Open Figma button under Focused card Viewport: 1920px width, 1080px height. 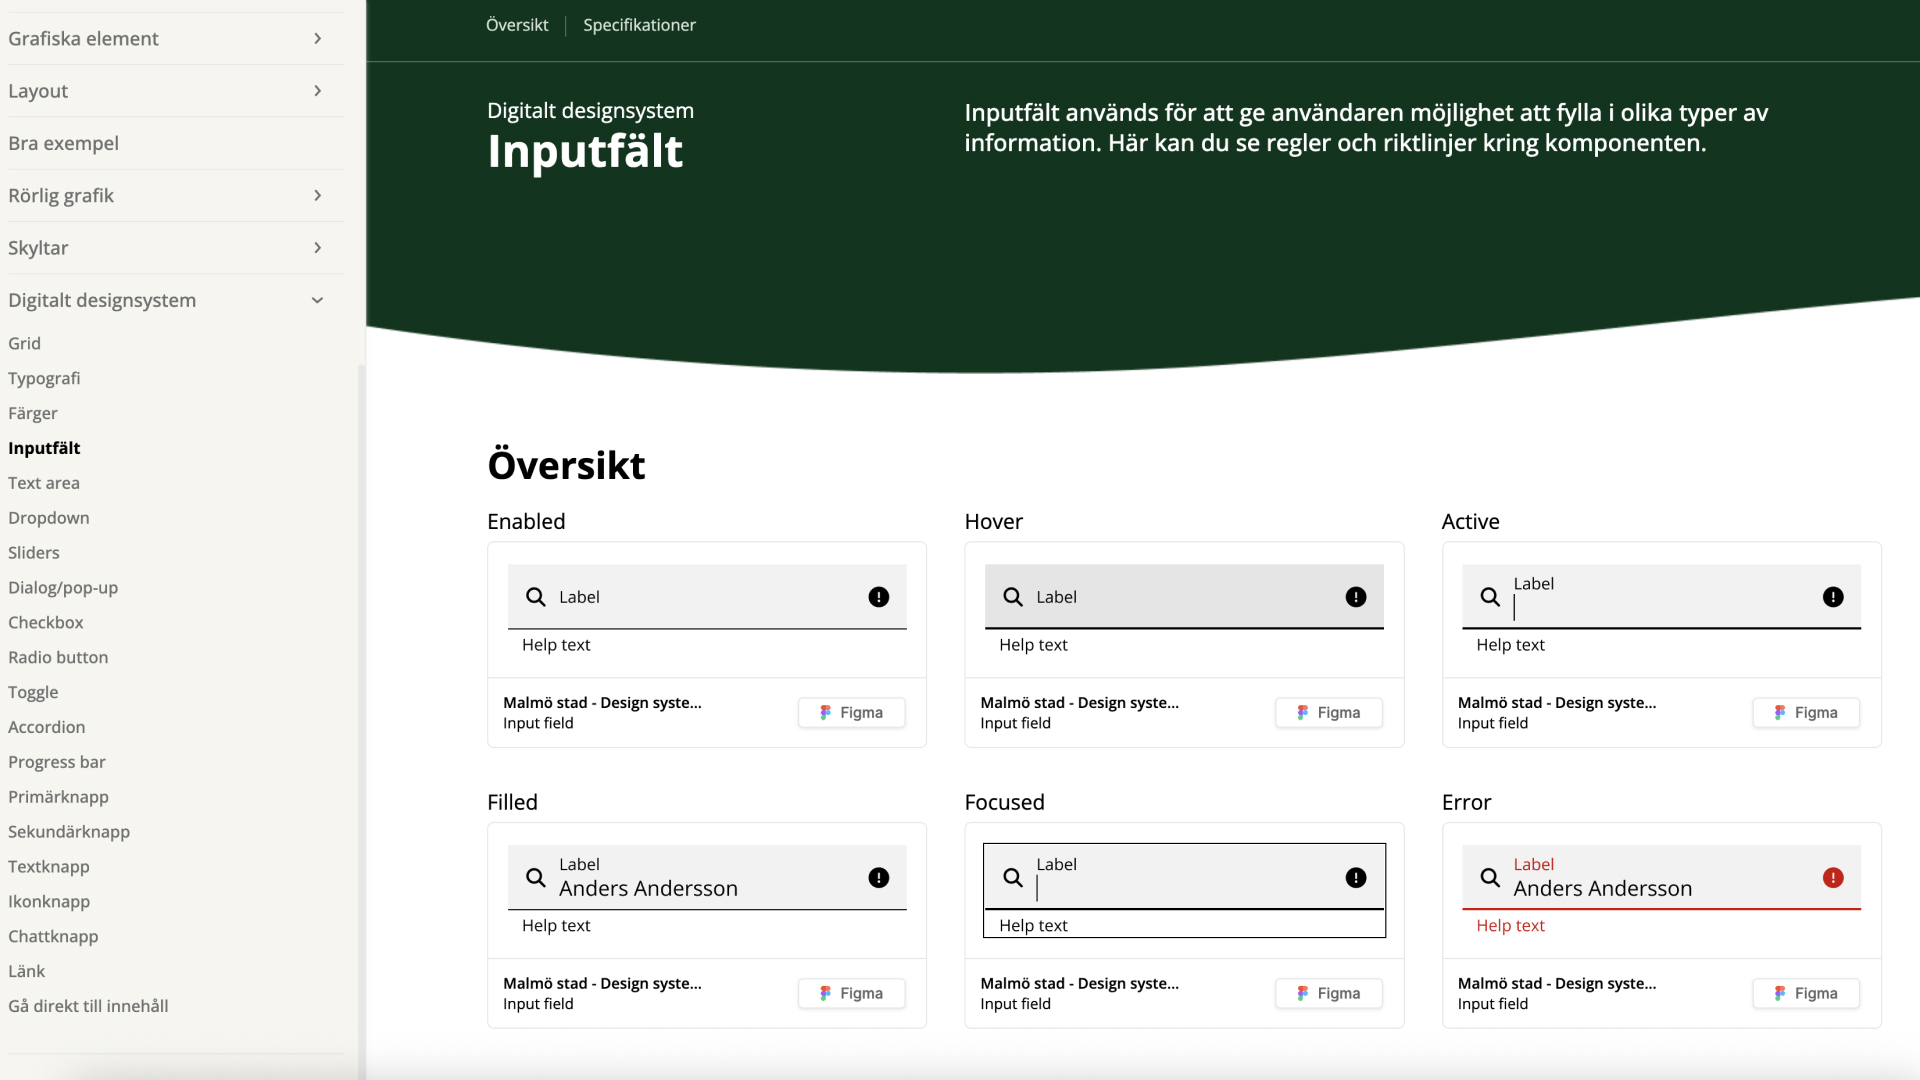coord(1328,993)
